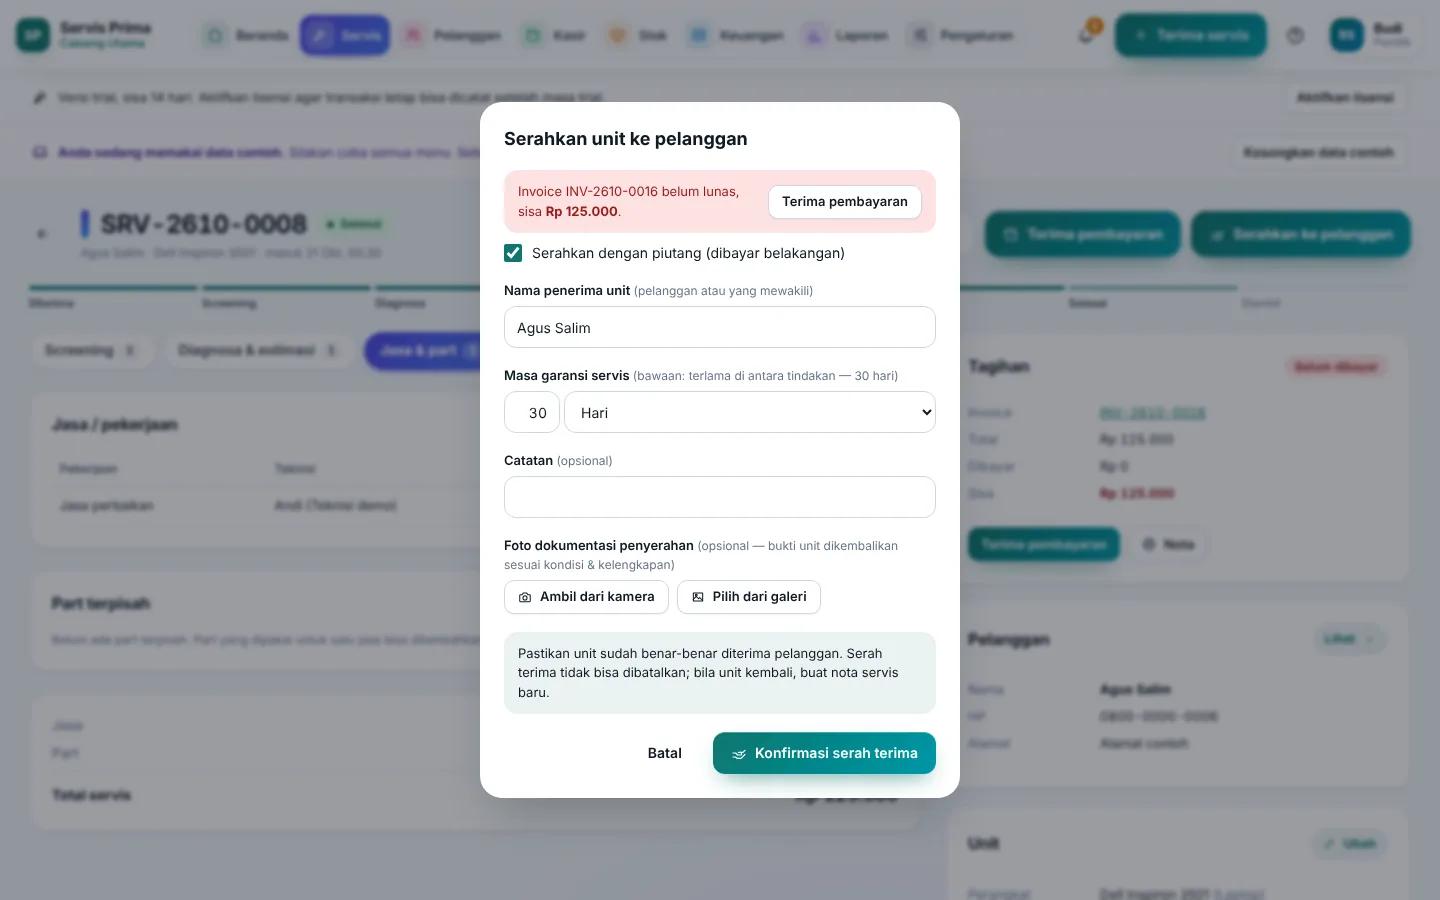Open the Servis menu in navigation

345,35
